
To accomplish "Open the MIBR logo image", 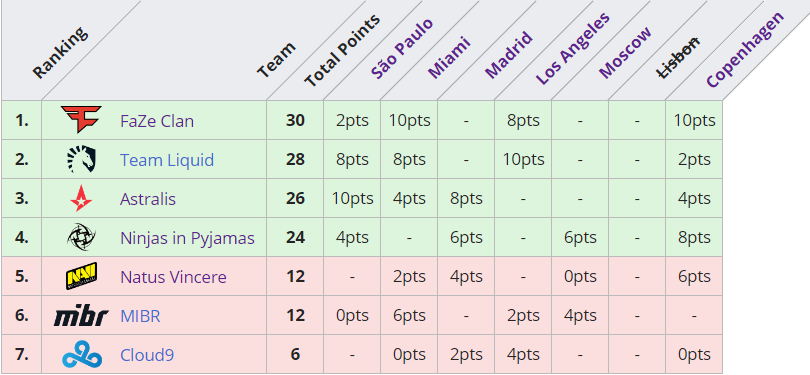I will click(81, 316).
